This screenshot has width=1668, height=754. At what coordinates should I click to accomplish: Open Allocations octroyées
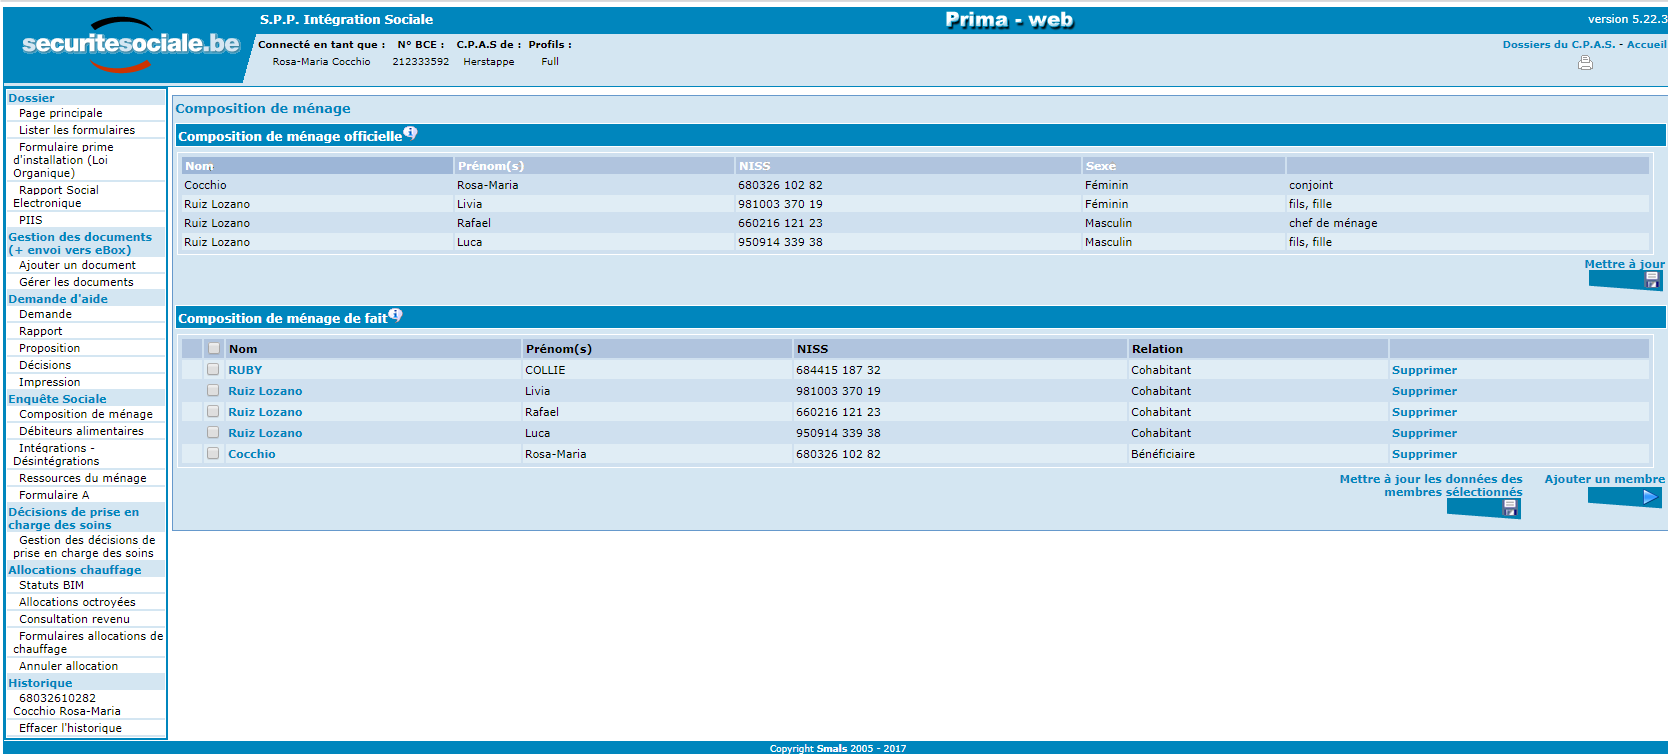77,602
